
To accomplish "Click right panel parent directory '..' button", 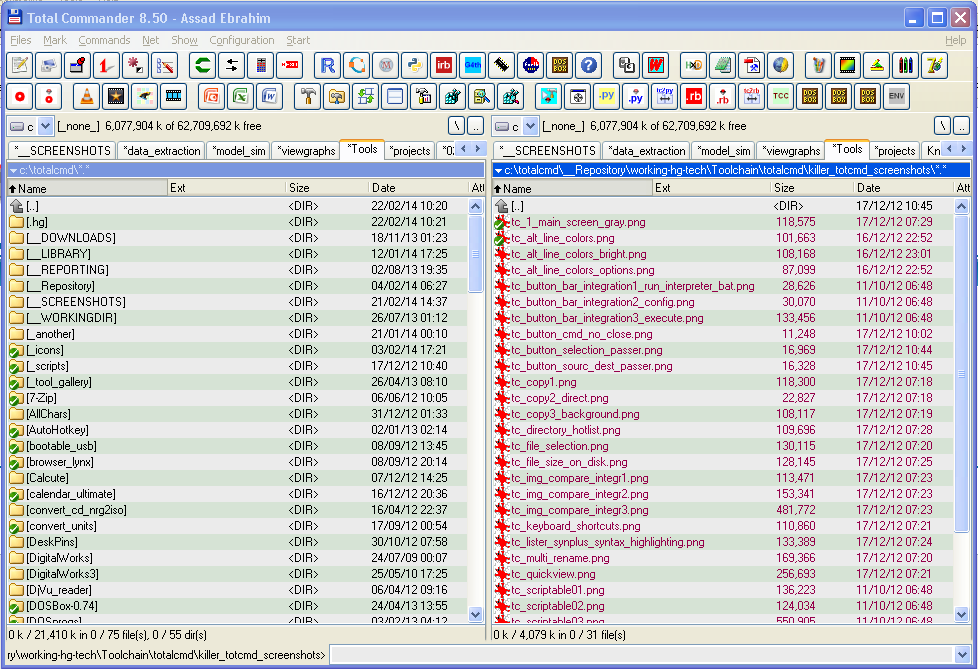I will [962, 126].
